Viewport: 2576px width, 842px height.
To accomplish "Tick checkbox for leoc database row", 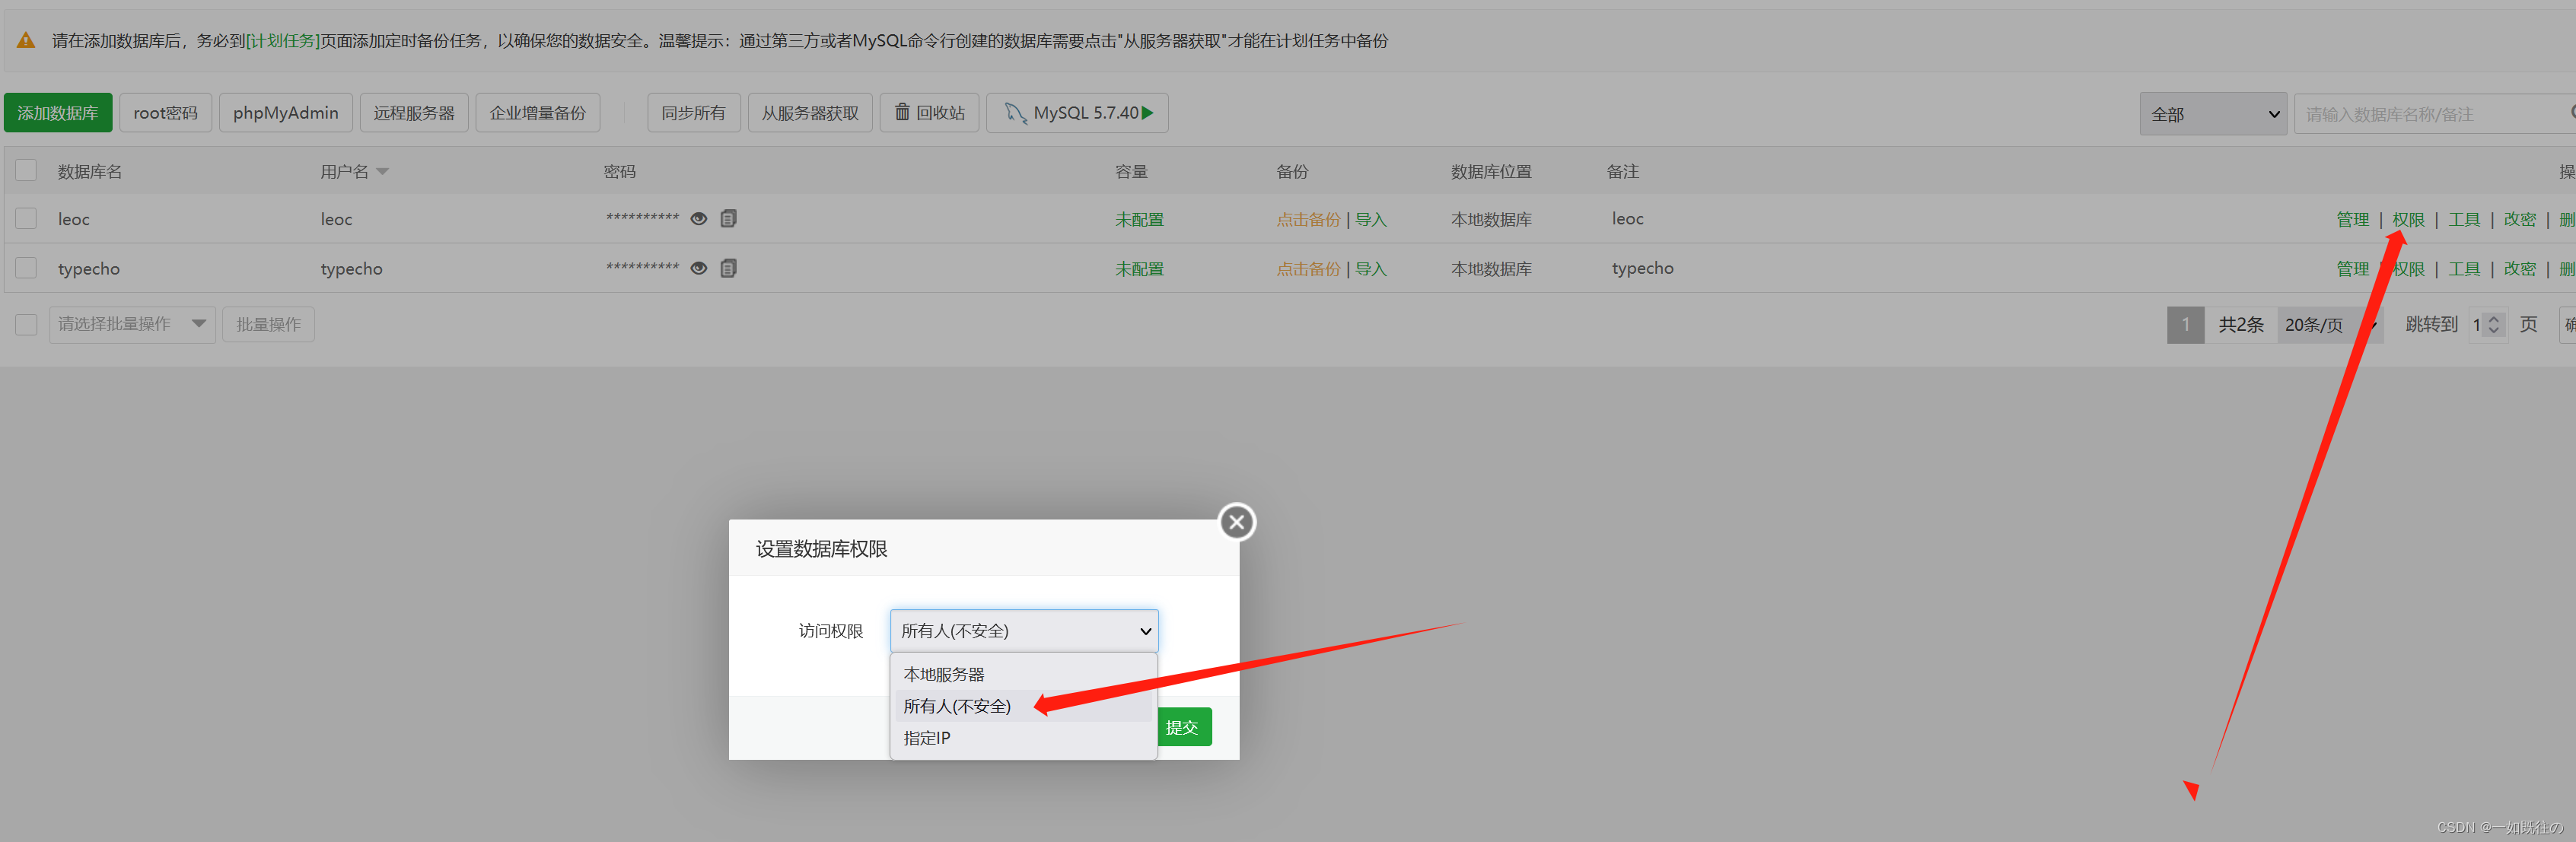I will (x=26, y=218).
